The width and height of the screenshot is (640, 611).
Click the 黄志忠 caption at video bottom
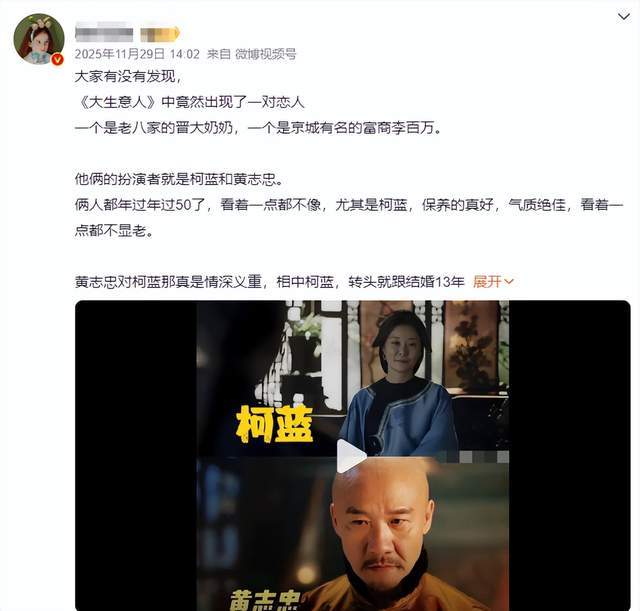click(x=265, y=600)
